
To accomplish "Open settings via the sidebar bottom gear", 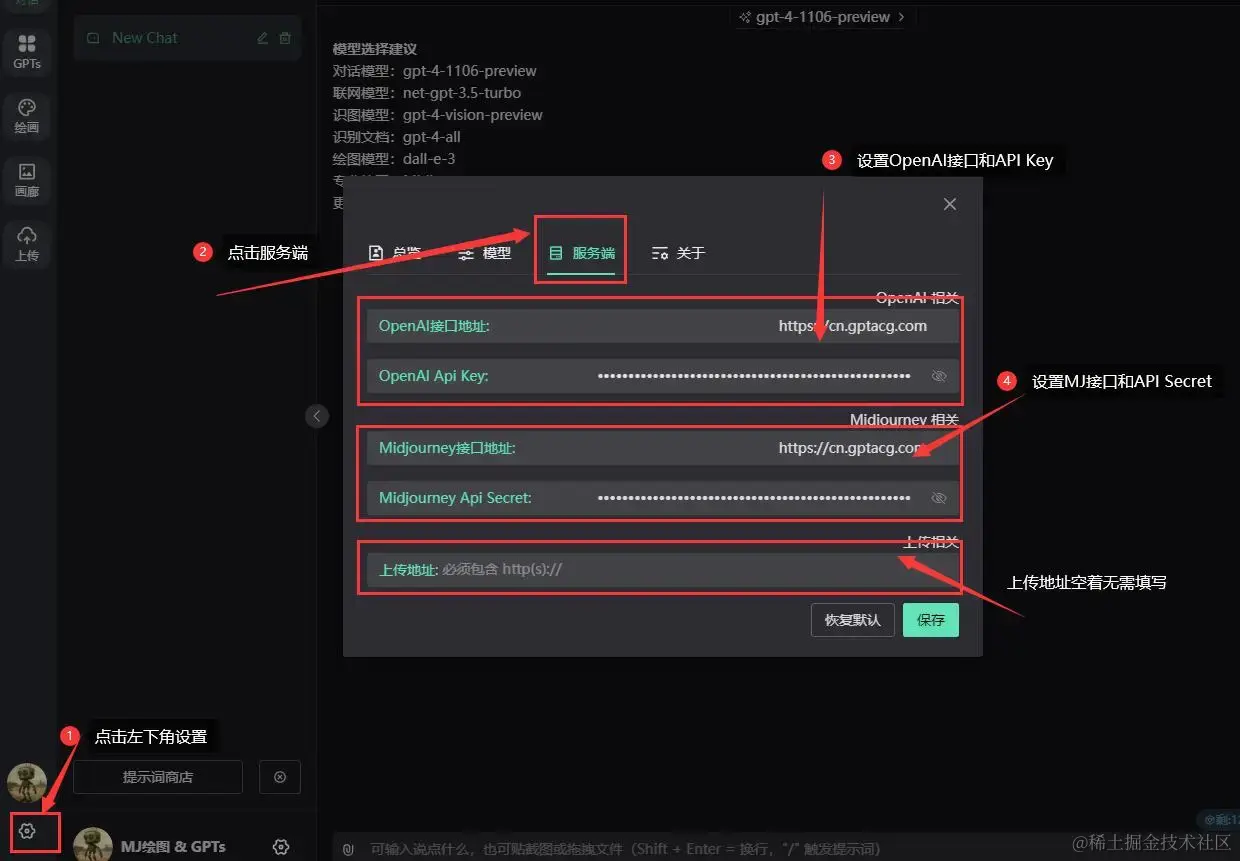I will coord(27,831).
